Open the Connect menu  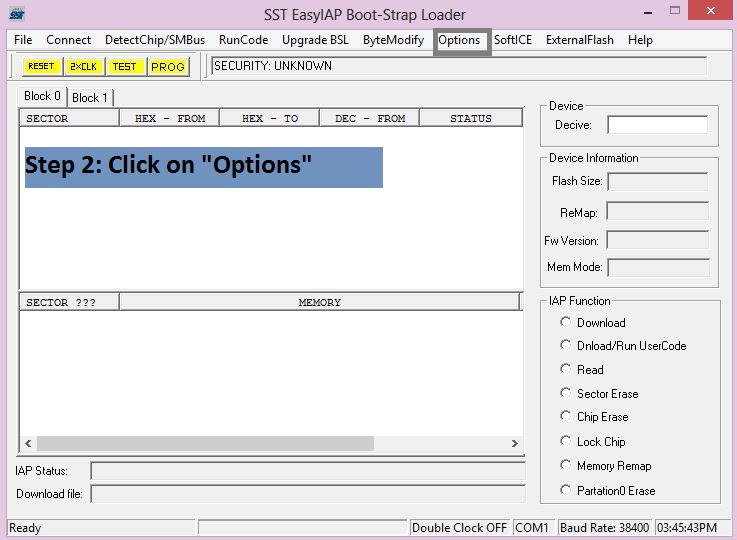coord(69,40)
